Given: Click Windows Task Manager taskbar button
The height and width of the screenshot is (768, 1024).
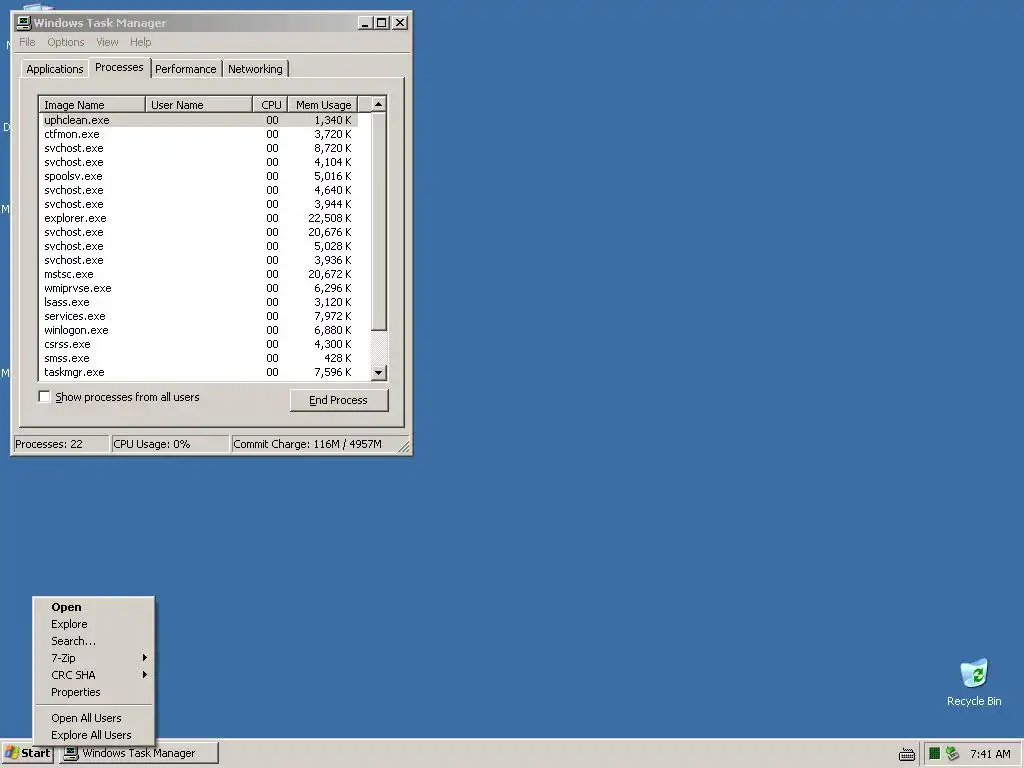Looking at the screenshot, I should (x=138, y=753).
